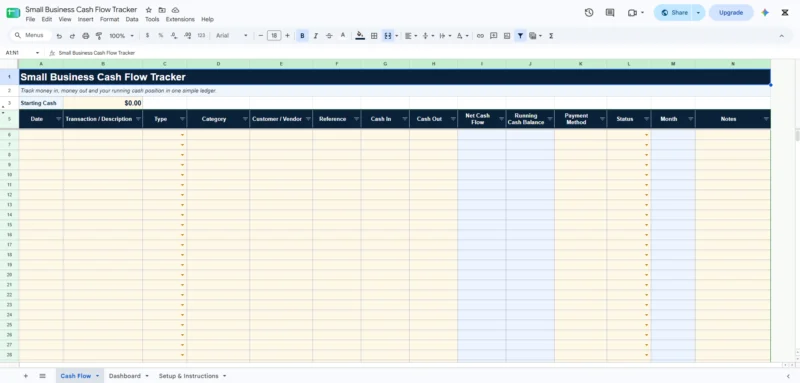Open the Edit menu
Viewport: 800px width, 383px height.
click(46, 19)
